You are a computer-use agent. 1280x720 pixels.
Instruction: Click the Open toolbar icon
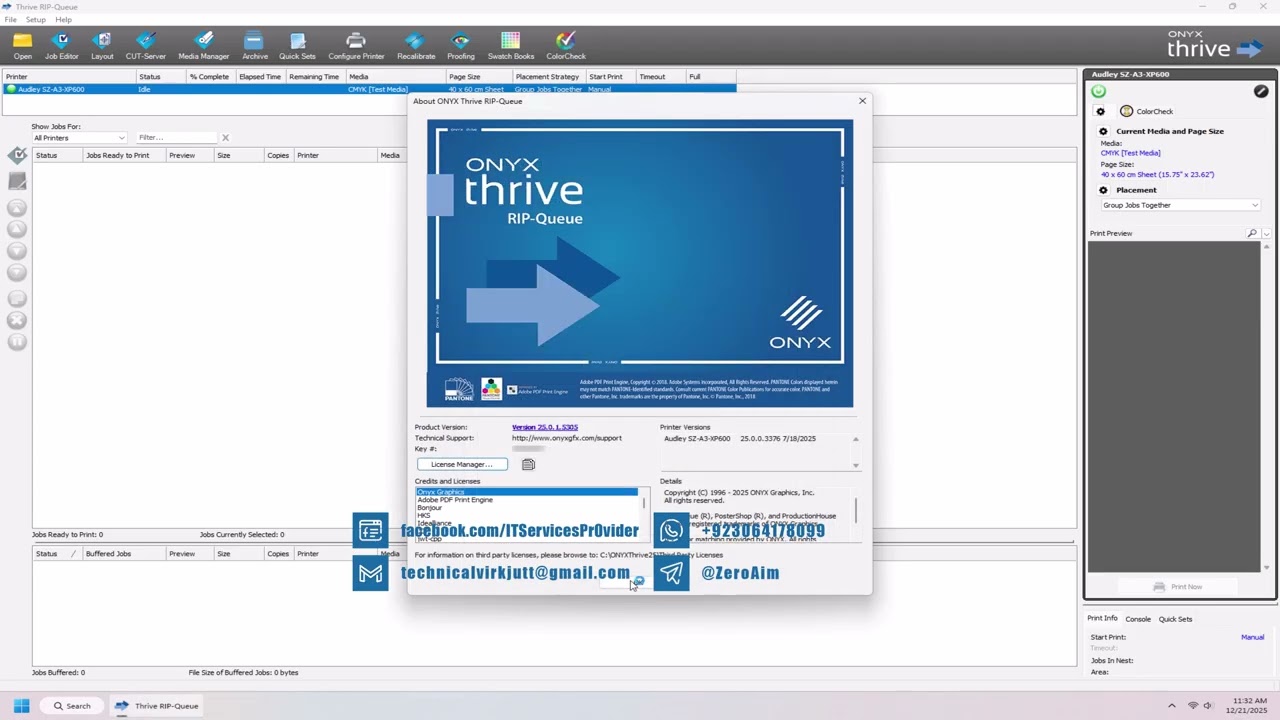click(x=22, y=46)
